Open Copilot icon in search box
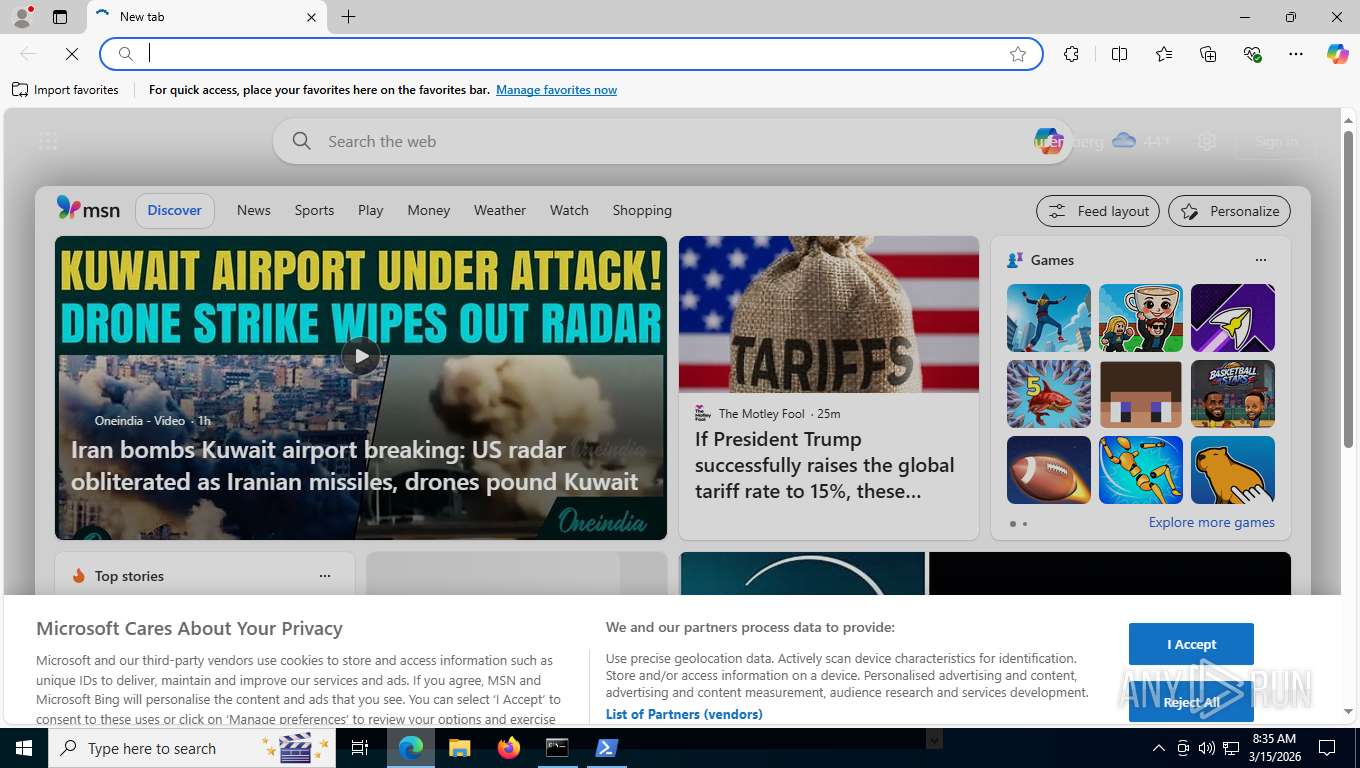This screenshot has height=768, width=1360. coord(1048,141)
